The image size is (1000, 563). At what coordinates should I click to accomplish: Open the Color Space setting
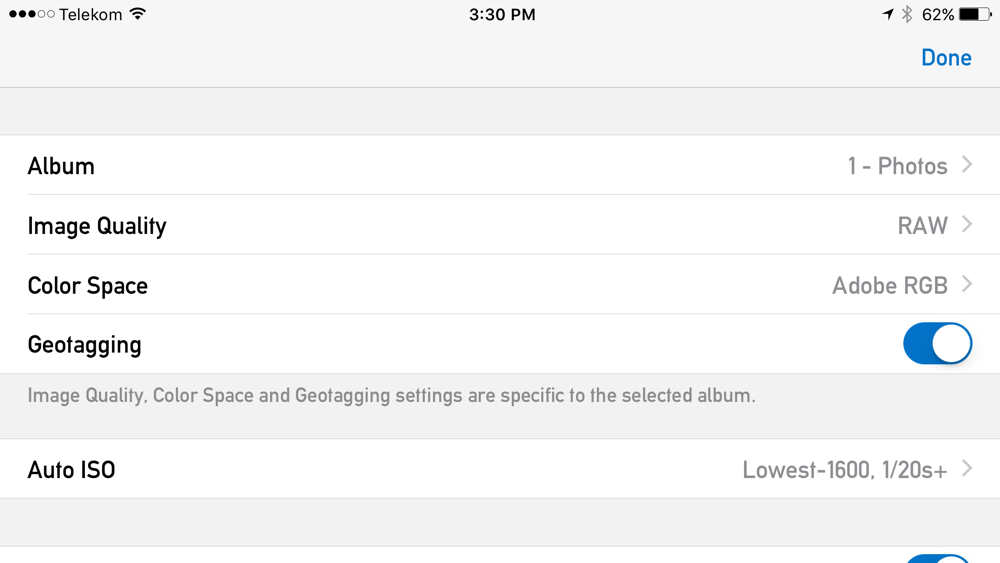click(x=500, y=284)
